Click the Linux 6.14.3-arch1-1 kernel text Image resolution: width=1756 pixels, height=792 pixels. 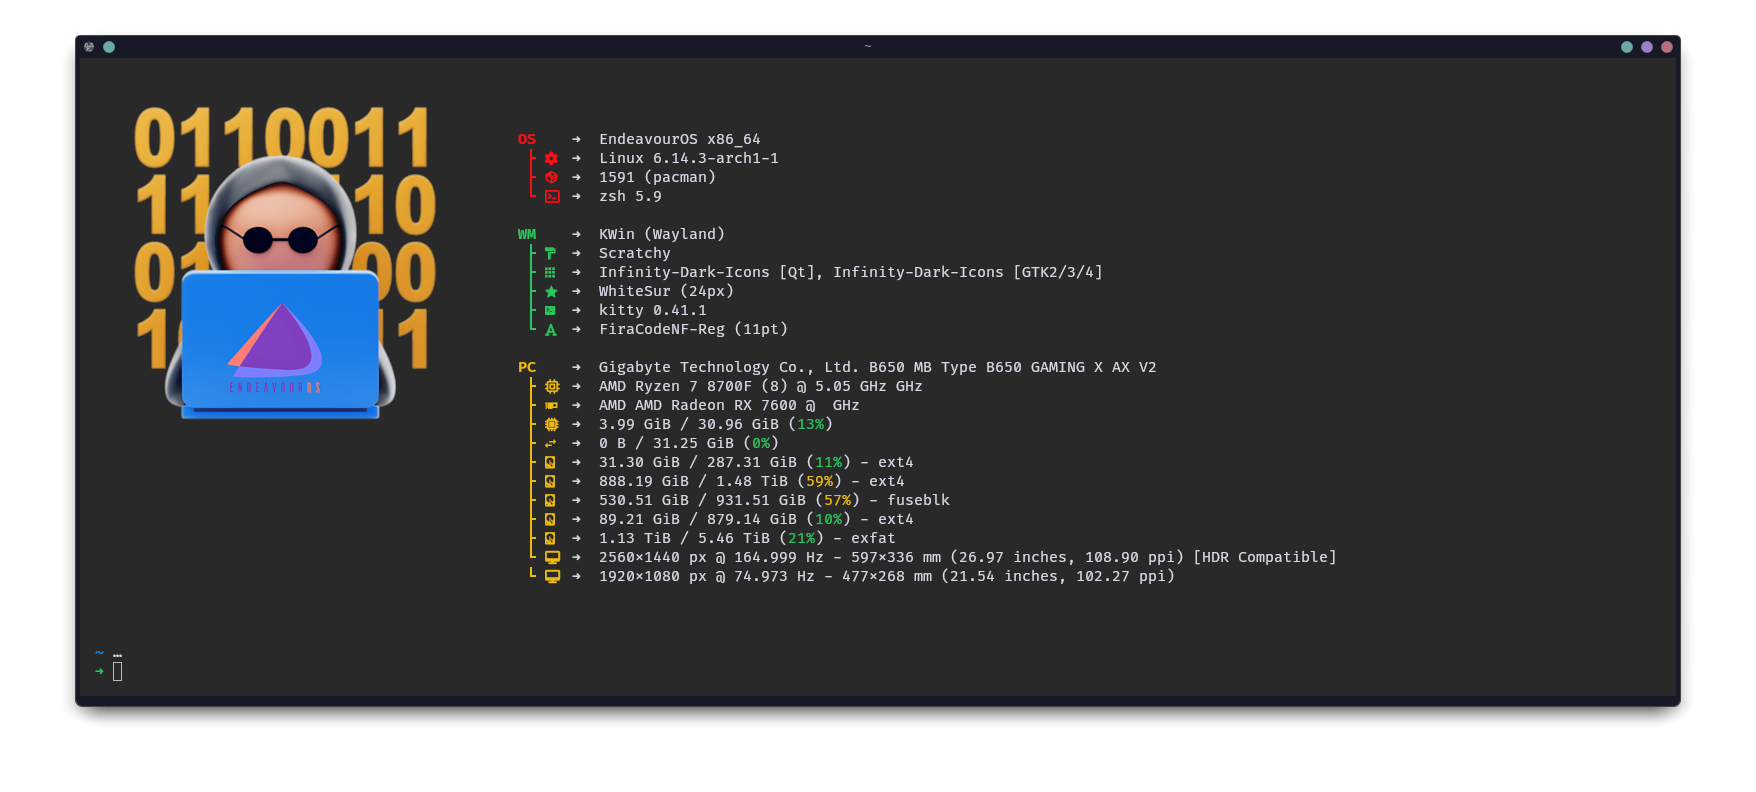click(x=689, y=158)
